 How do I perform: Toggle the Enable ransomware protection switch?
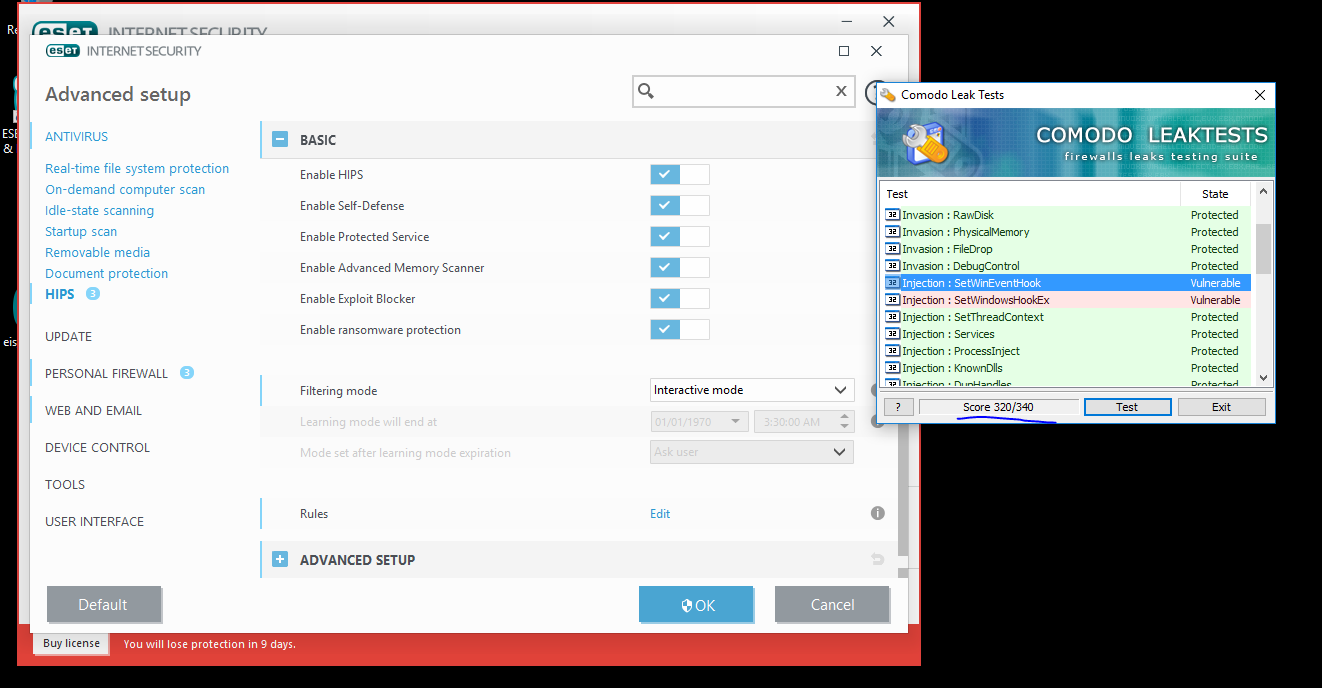point(680,329)
